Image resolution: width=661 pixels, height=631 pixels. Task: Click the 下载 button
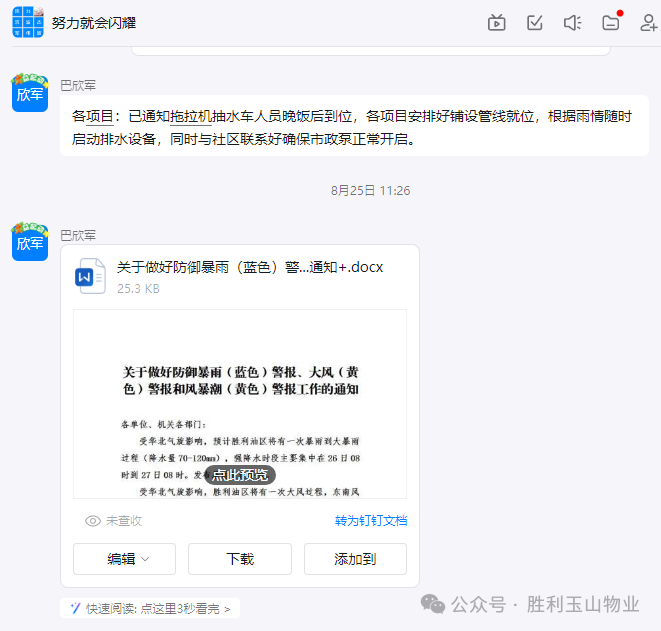coord(240,559)
